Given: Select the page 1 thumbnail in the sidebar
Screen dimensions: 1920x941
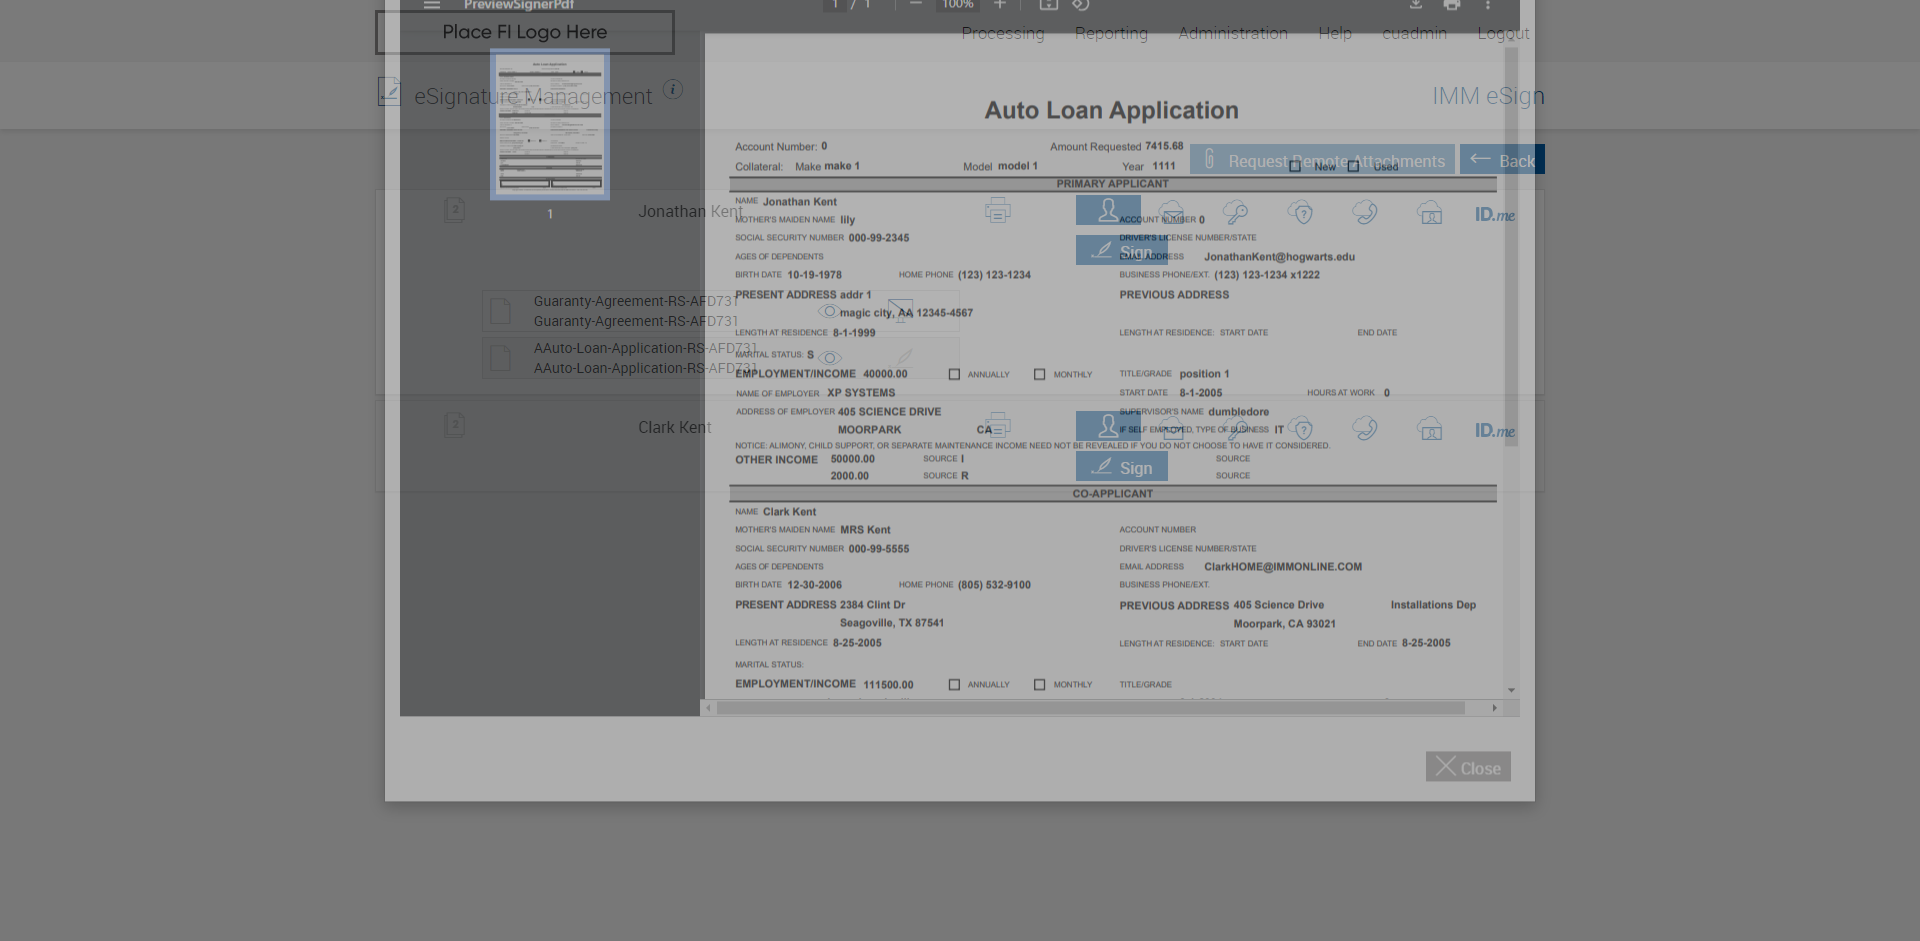Looking at the screenshot, I should pos(550,124).
